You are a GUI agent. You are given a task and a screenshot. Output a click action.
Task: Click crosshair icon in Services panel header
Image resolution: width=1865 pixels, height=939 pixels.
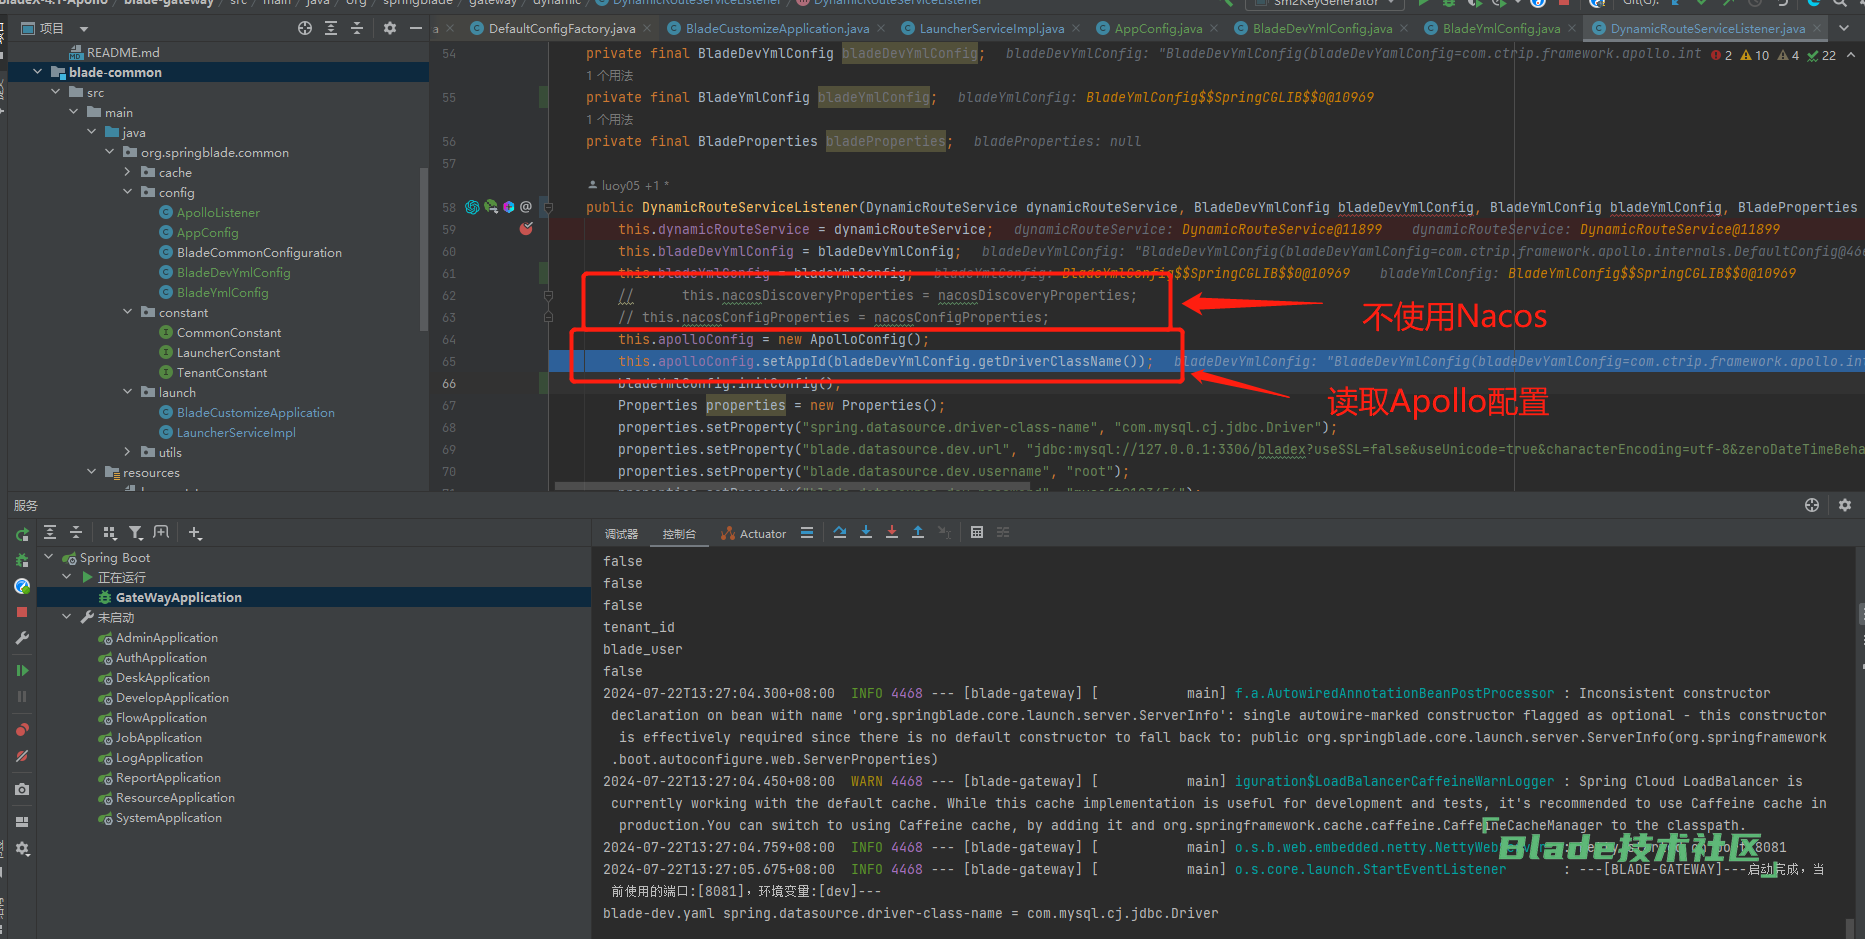point(1812,505)
